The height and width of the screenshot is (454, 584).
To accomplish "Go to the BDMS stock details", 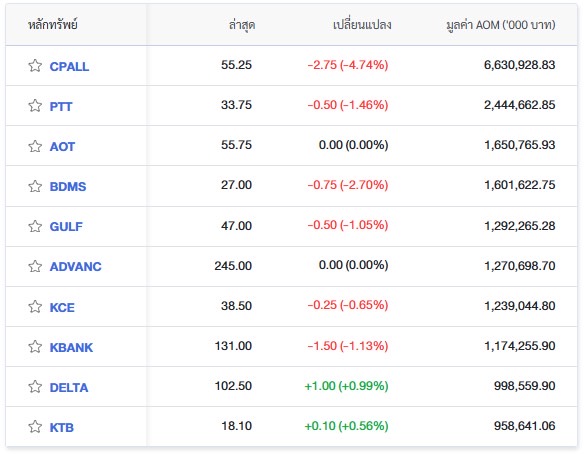I will pos(68,186).
